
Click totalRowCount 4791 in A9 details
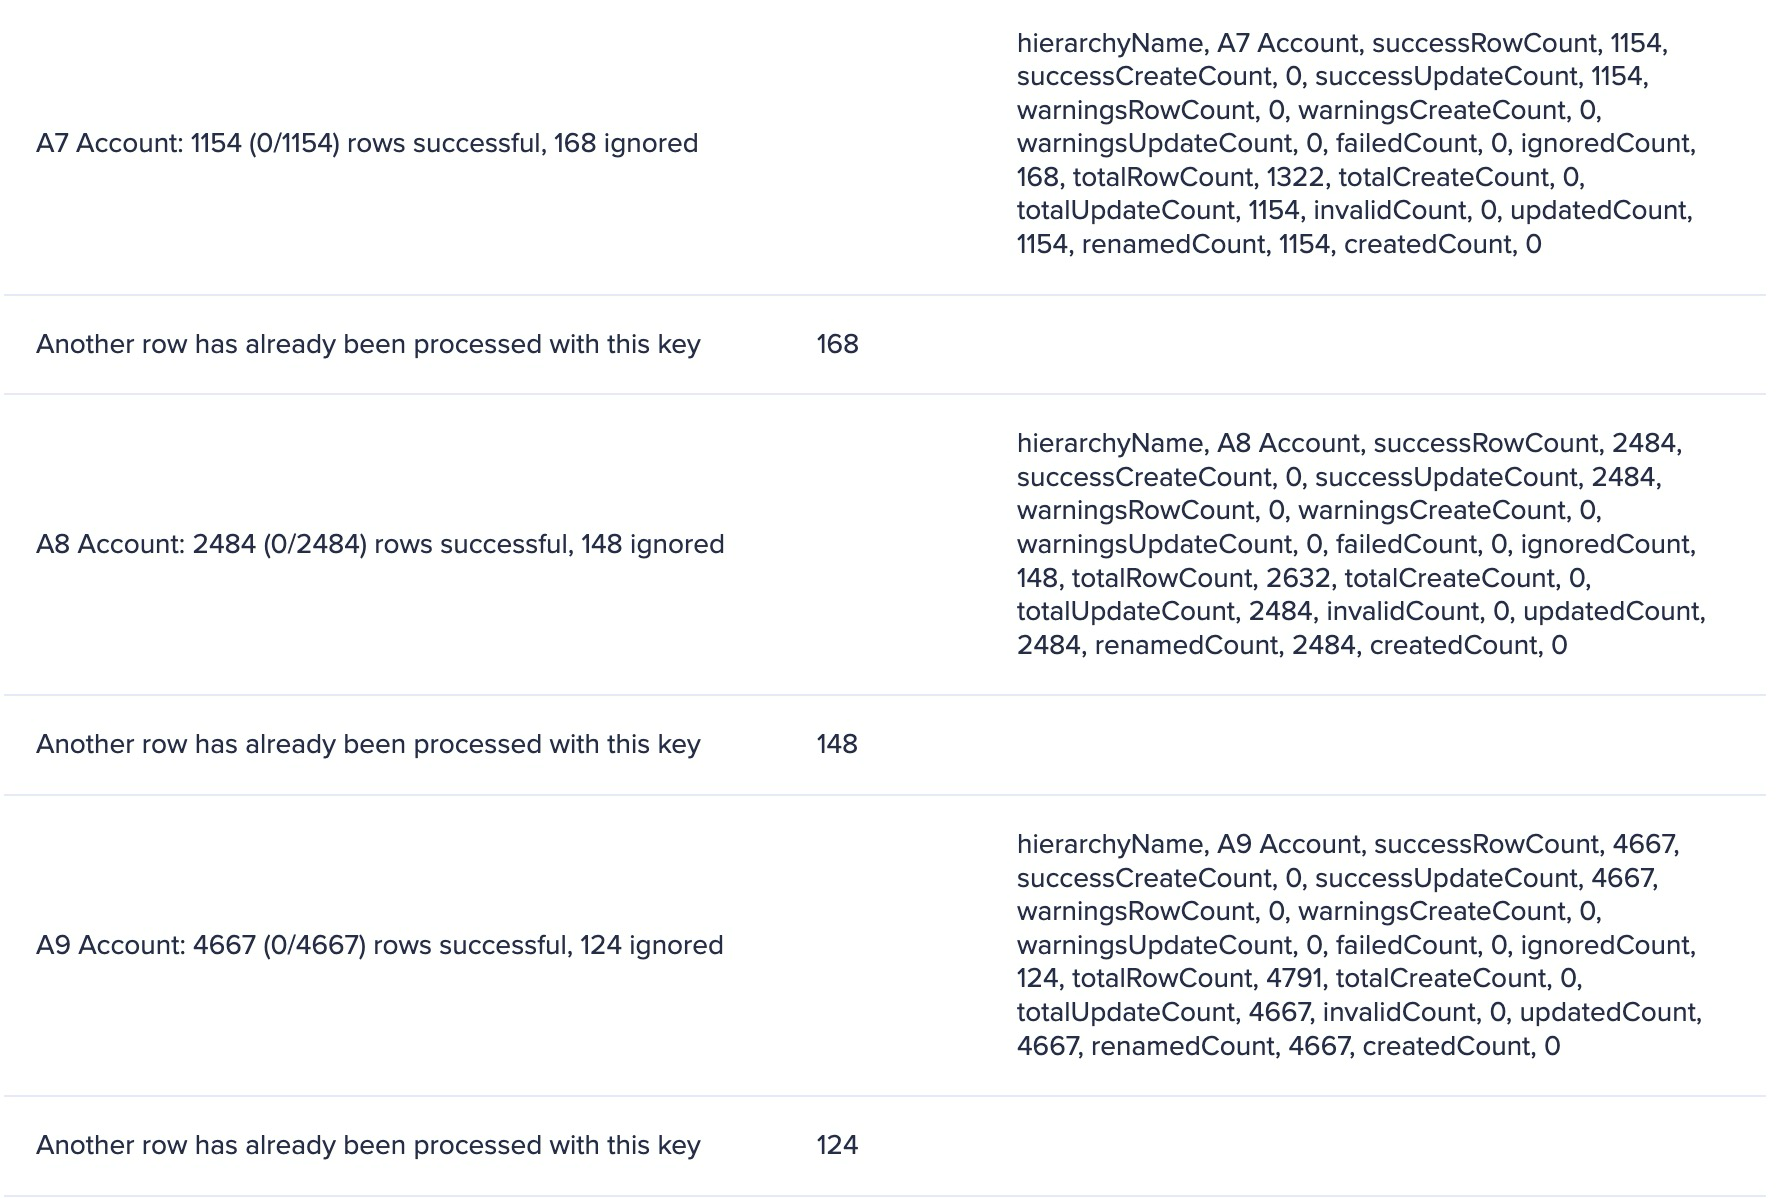(x=1199, y=979)
